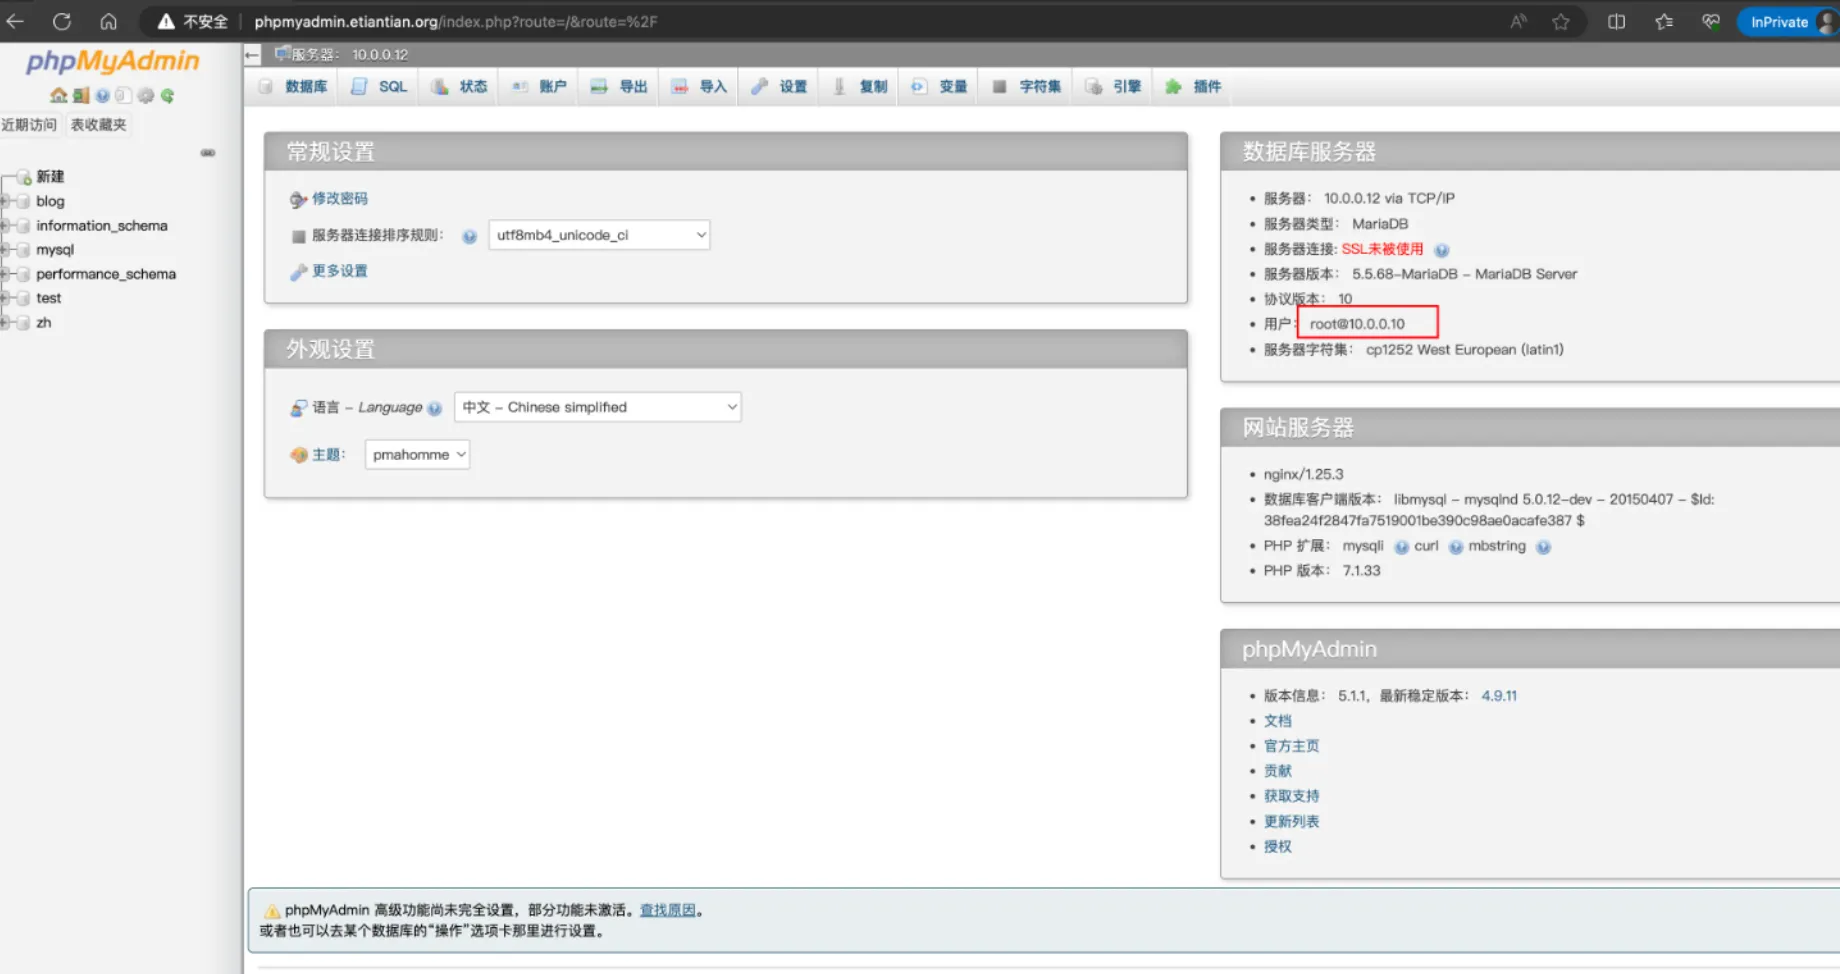Viewport: 1840px width, 974px height.
Task: Open the pmahomme theme dropdown
Action: (x=417, y=455)
